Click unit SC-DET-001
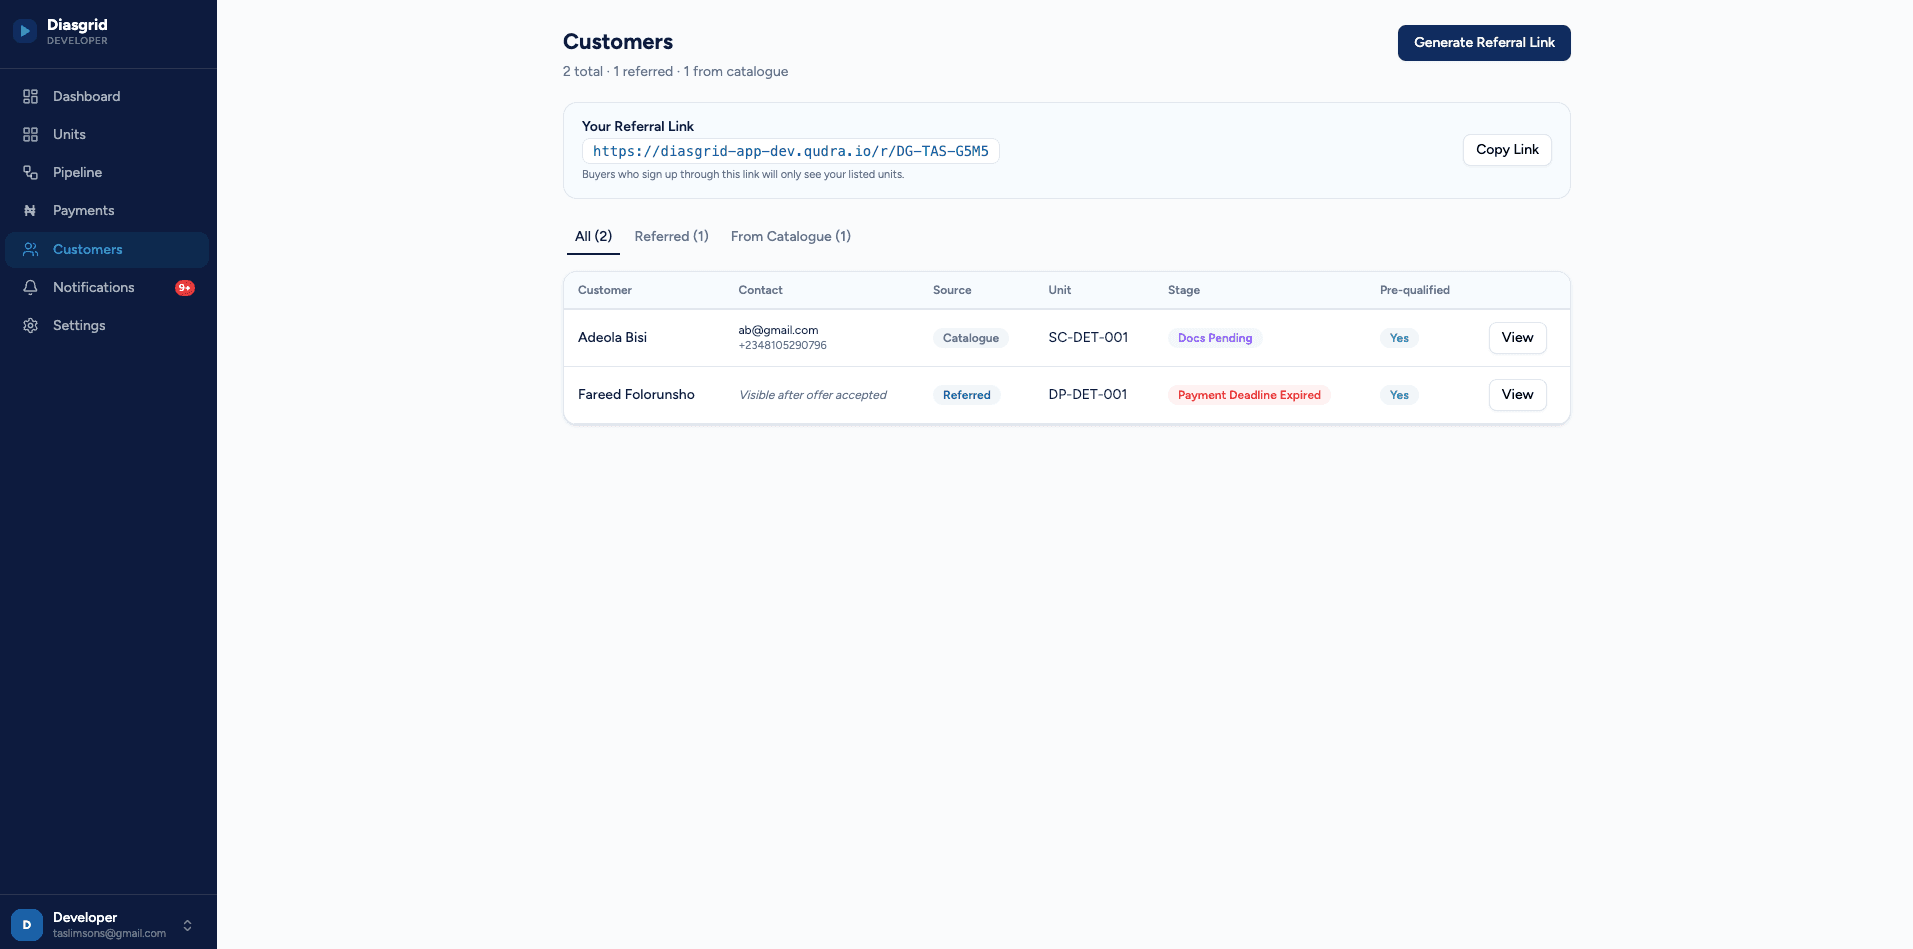Image resolution: width=1913 pixels, height=949 pixels. point(1088,338)
